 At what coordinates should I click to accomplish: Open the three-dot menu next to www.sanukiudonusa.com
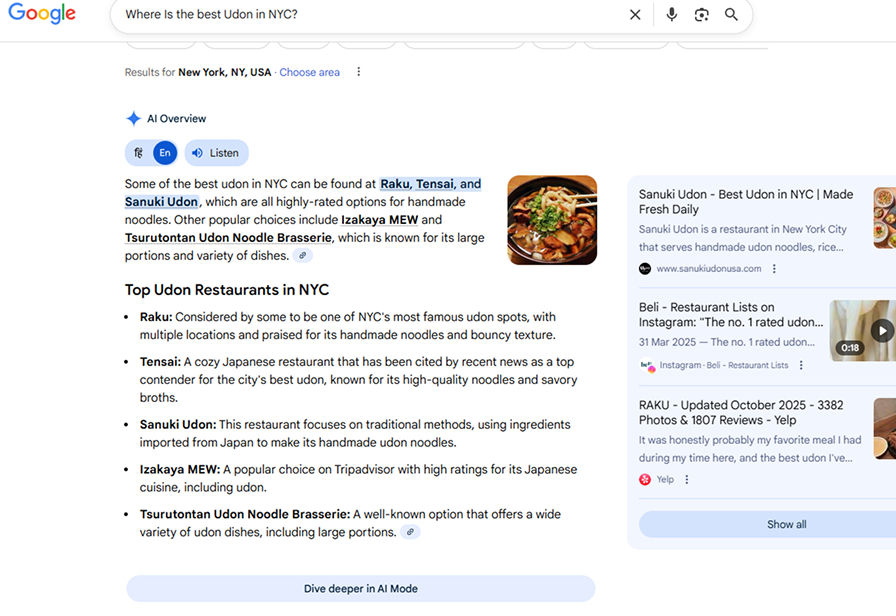tap(774, 269)
